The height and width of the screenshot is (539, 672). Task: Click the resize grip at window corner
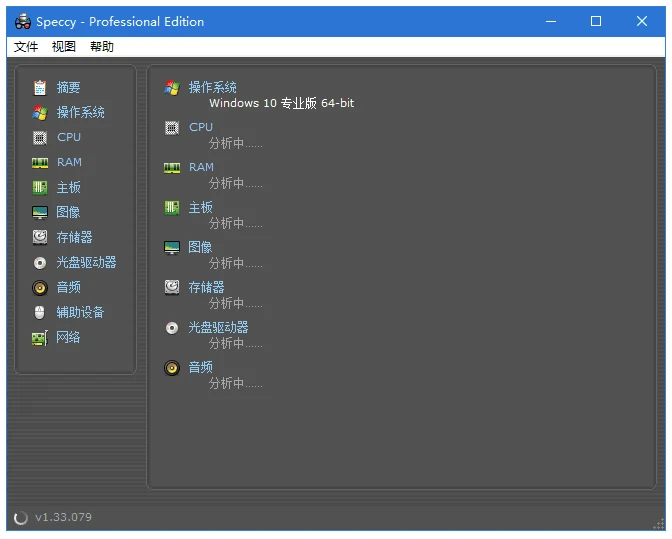659,524
